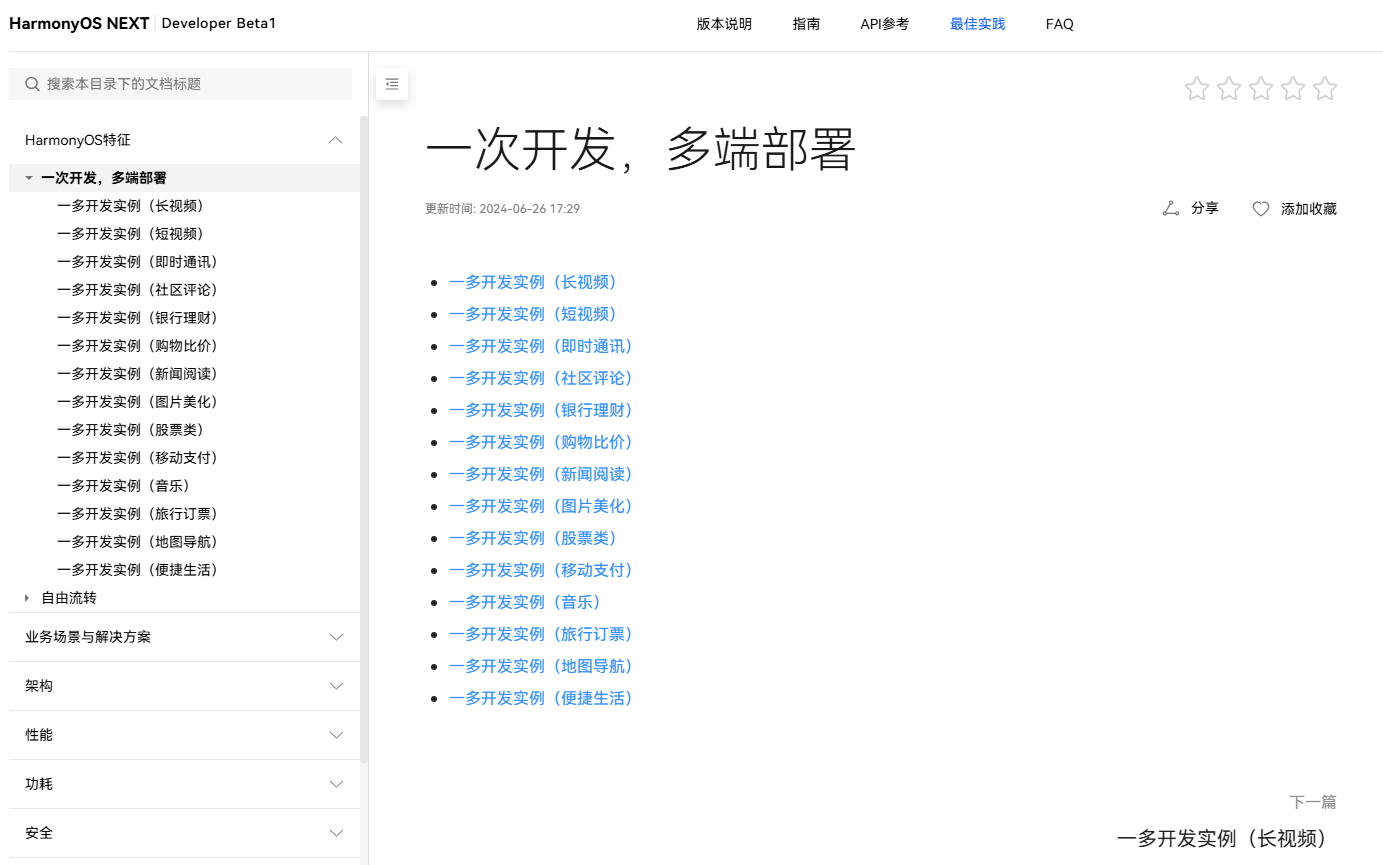This screenshot has height=865, width=1383.
Task: Open the API参考 top menu item
Action: (x=885, y=24)
